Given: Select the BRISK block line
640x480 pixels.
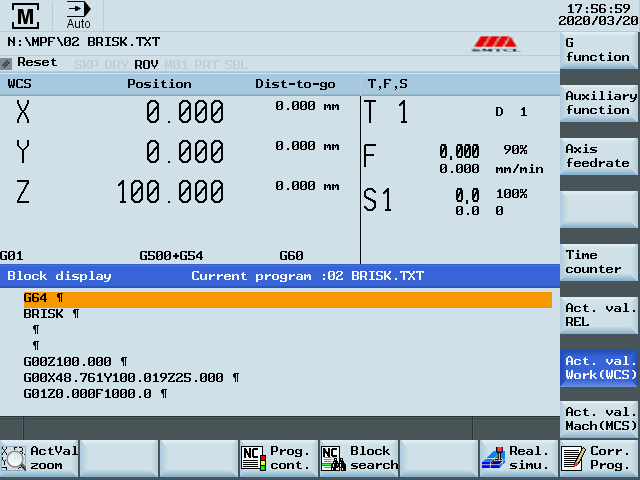Looking at the screenshot, I should pos(51,314).
